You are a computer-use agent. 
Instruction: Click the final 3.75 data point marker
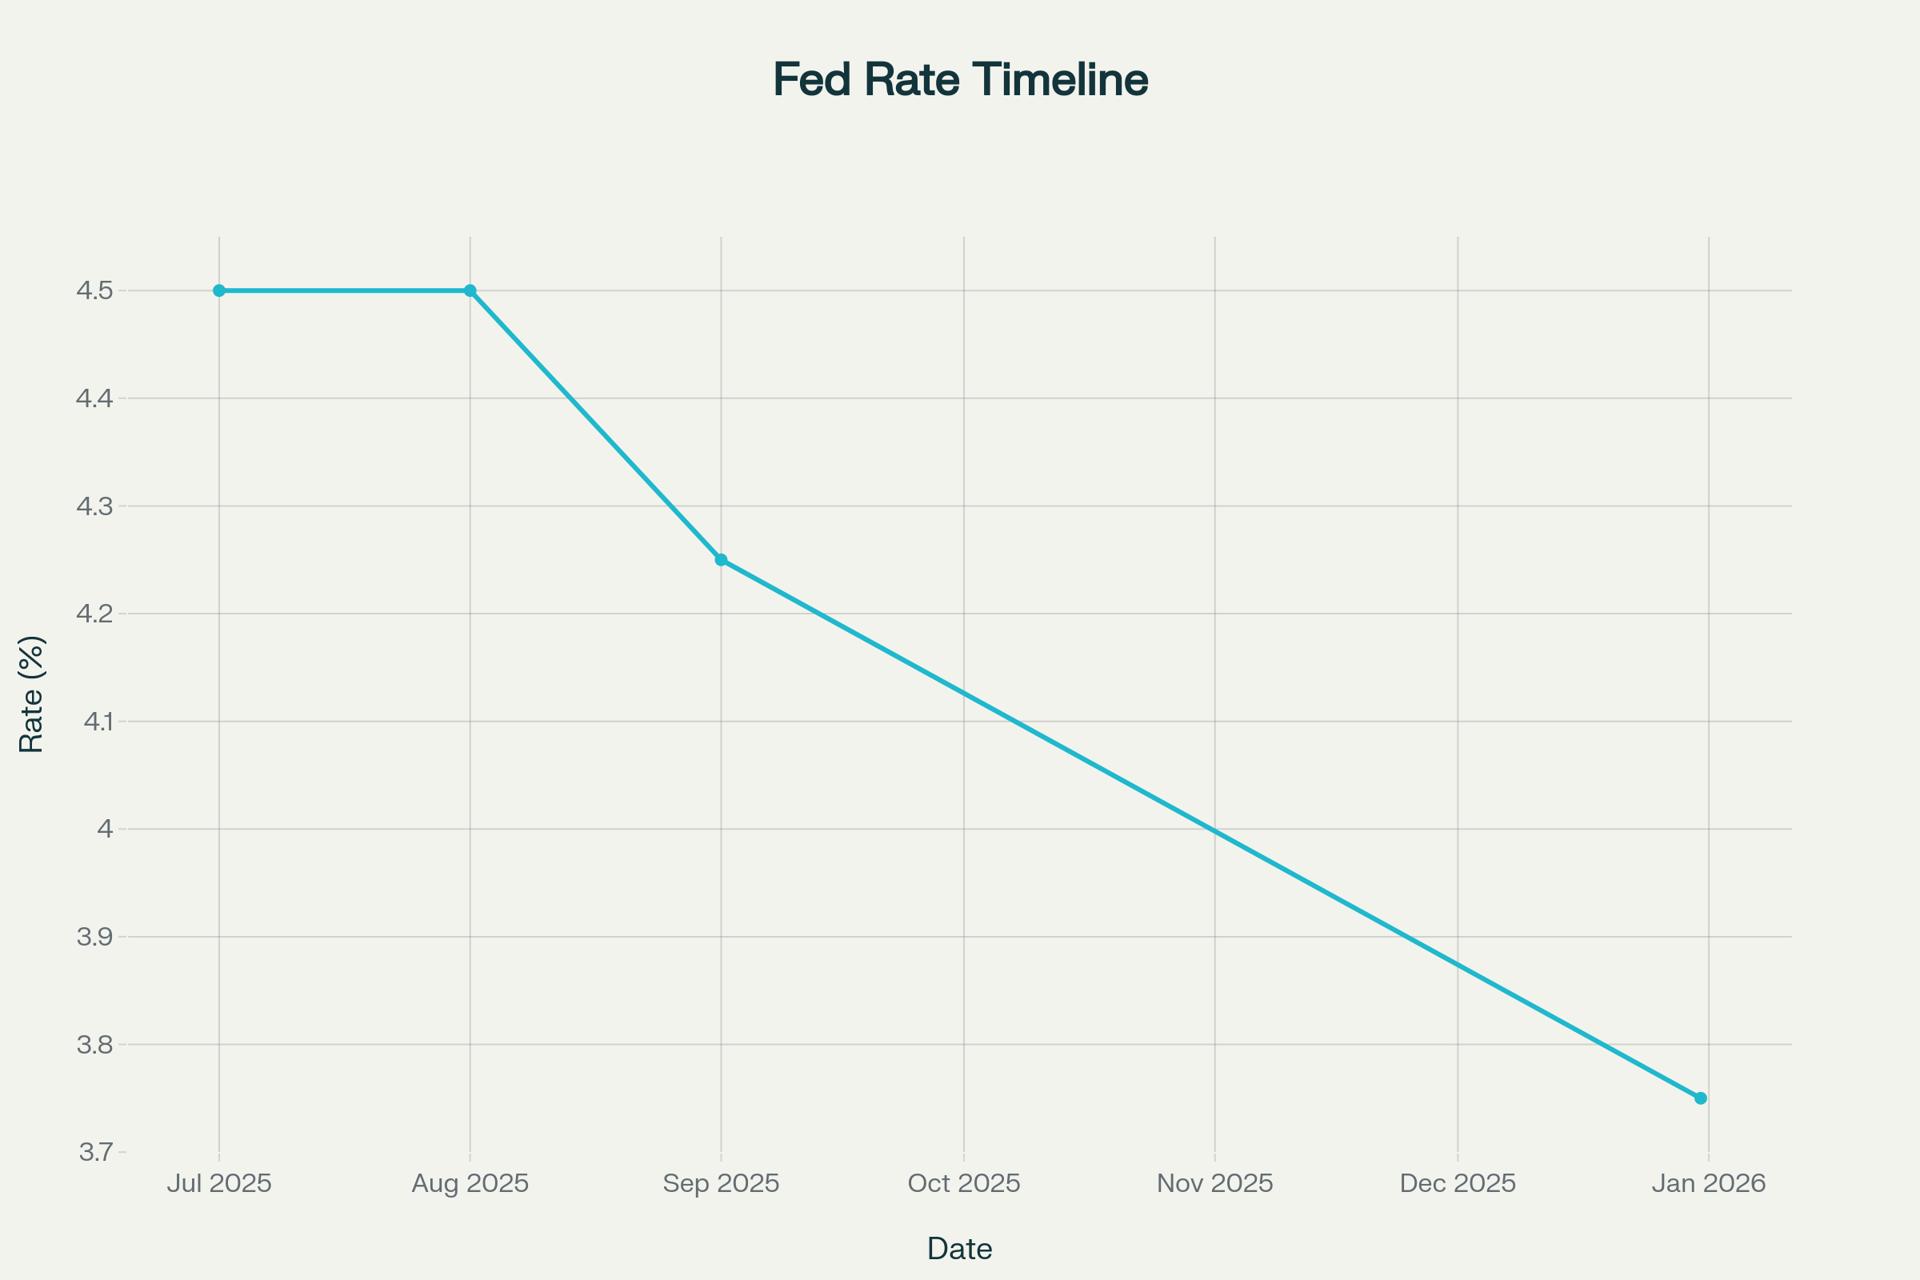(1700, 1098)
